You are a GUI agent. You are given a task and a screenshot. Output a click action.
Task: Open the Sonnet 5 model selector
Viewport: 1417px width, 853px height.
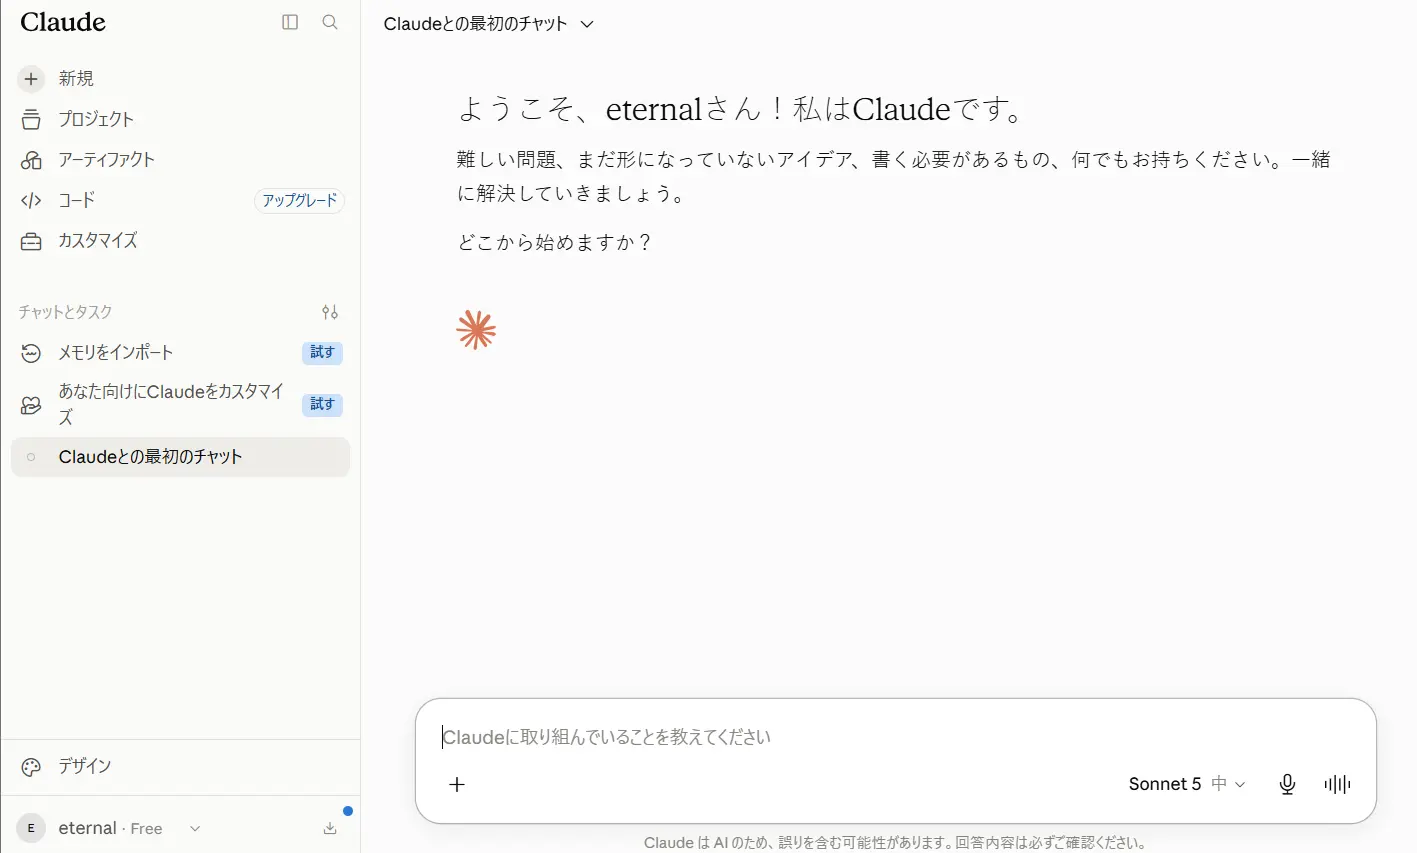(x=1187, y=784)
